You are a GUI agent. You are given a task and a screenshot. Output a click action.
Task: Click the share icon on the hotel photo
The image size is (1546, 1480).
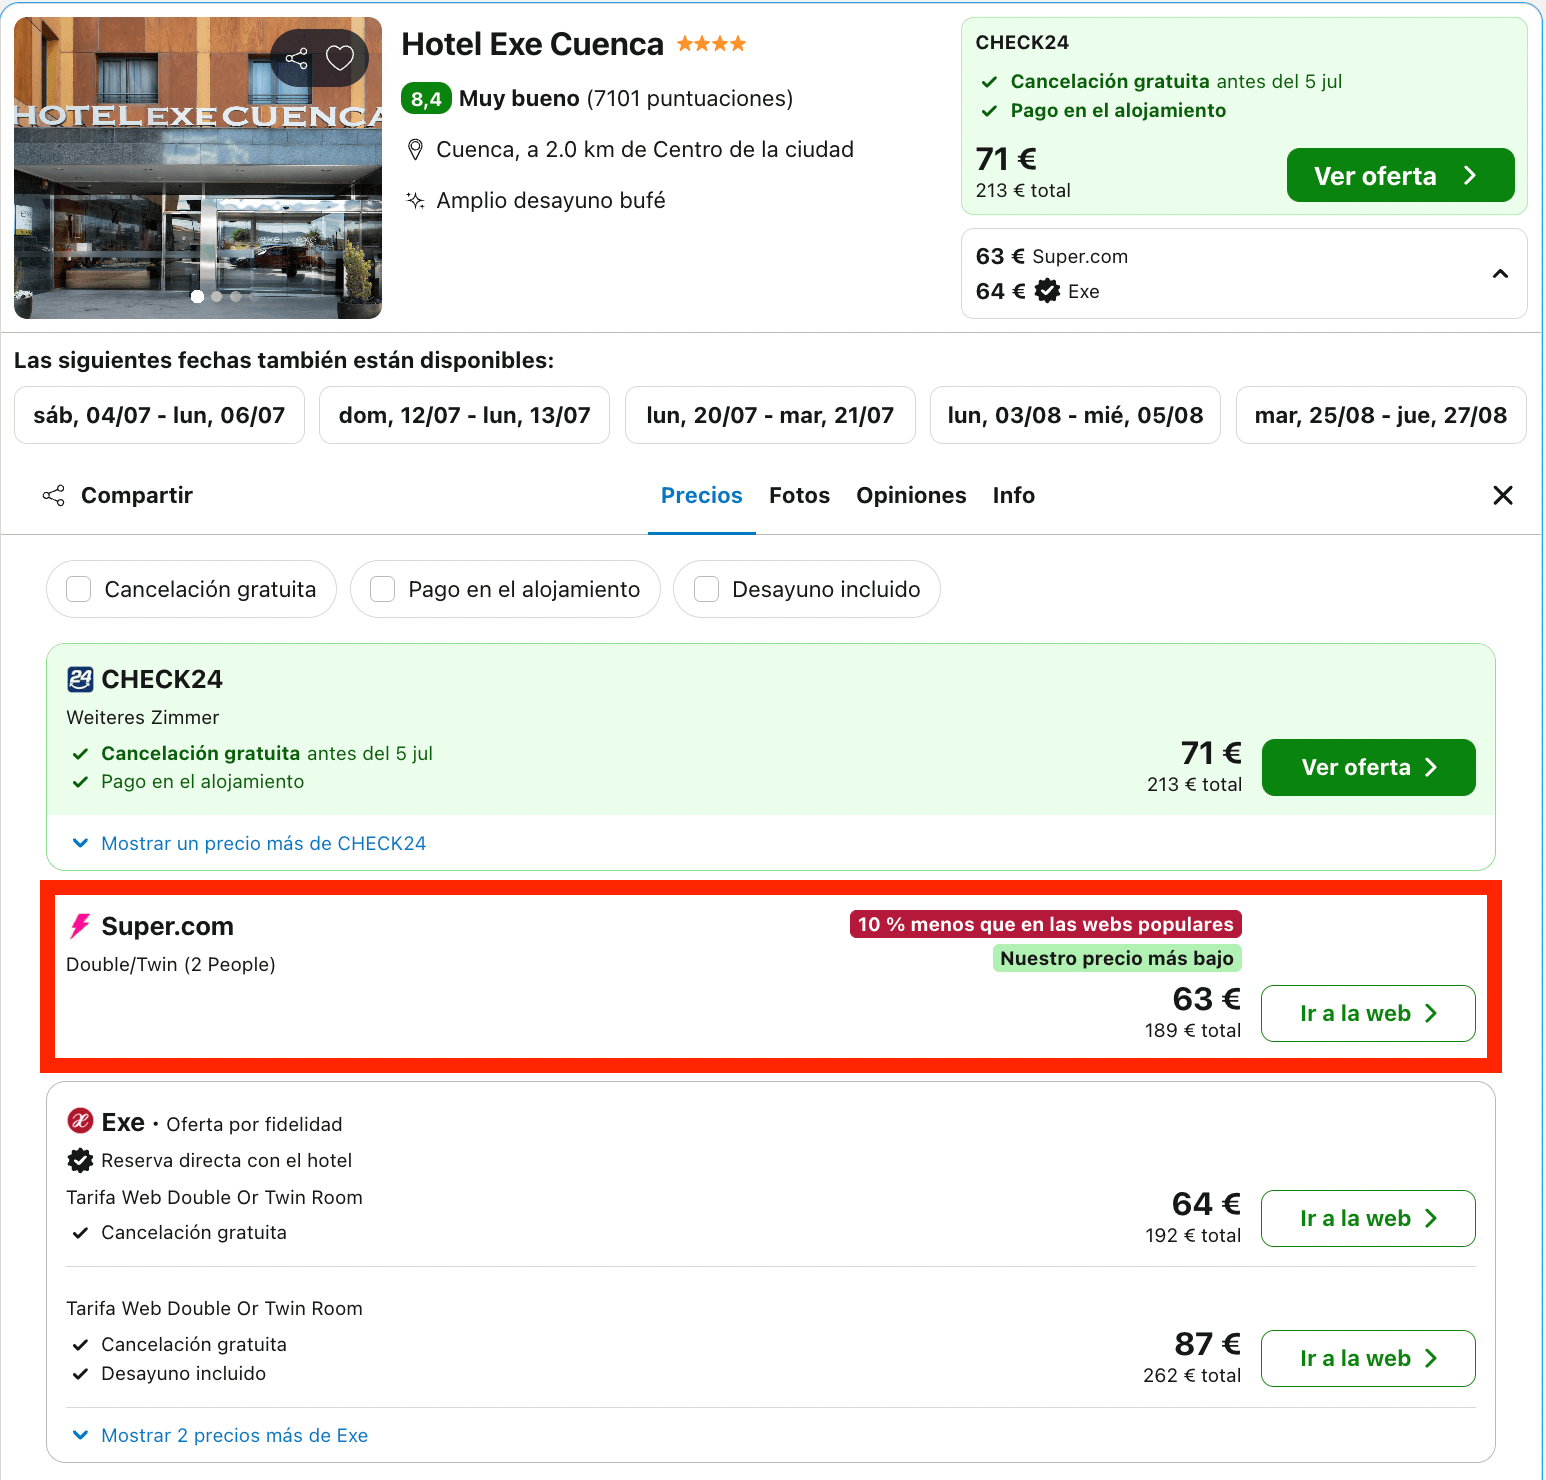[296, 58]
